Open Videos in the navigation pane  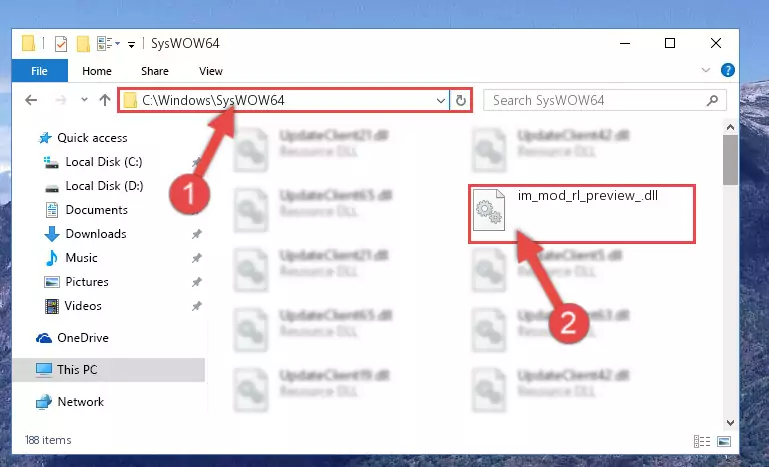pyautogui.click(x=83, y=306)
